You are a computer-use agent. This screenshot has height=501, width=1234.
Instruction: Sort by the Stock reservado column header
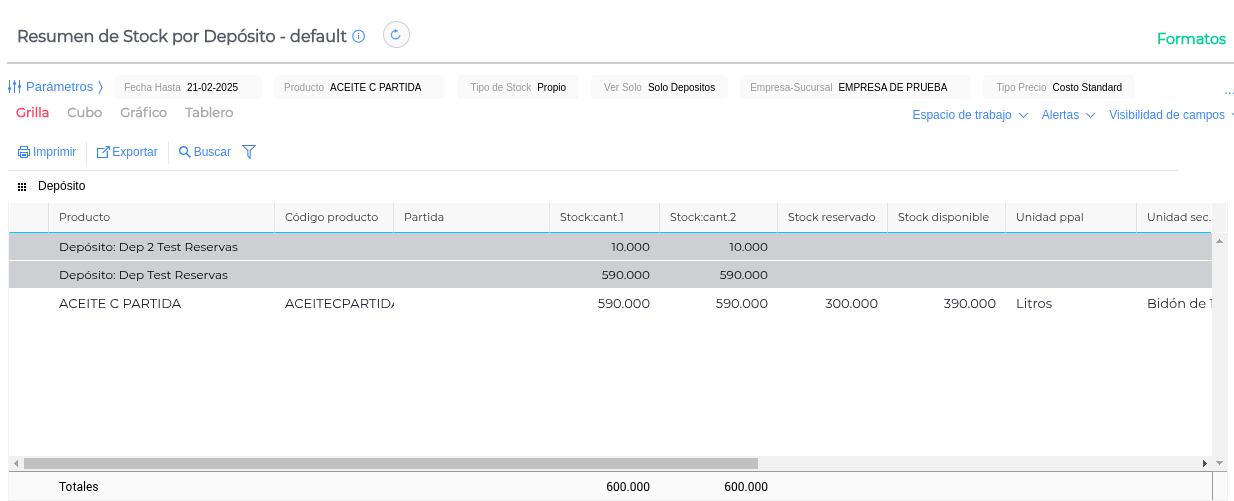click(x=831, y=217)
